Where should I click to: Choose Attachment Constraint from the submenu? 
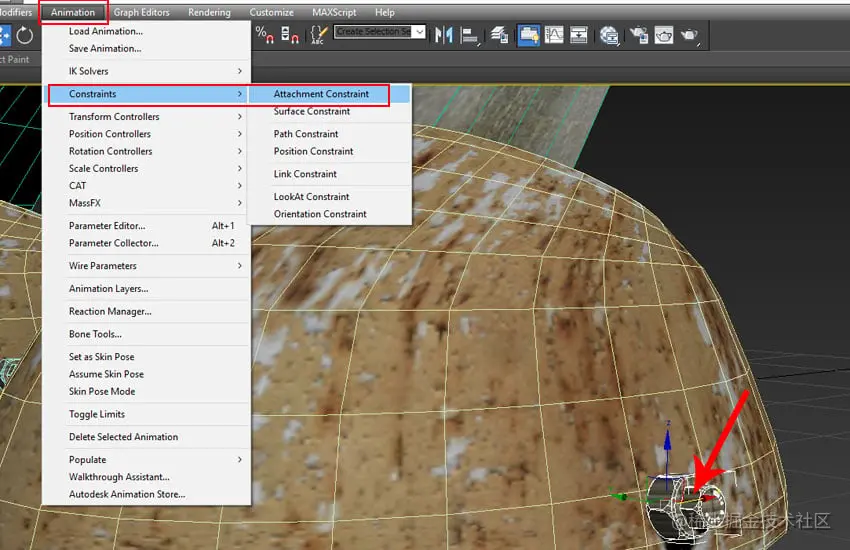[x=321, y=94]
